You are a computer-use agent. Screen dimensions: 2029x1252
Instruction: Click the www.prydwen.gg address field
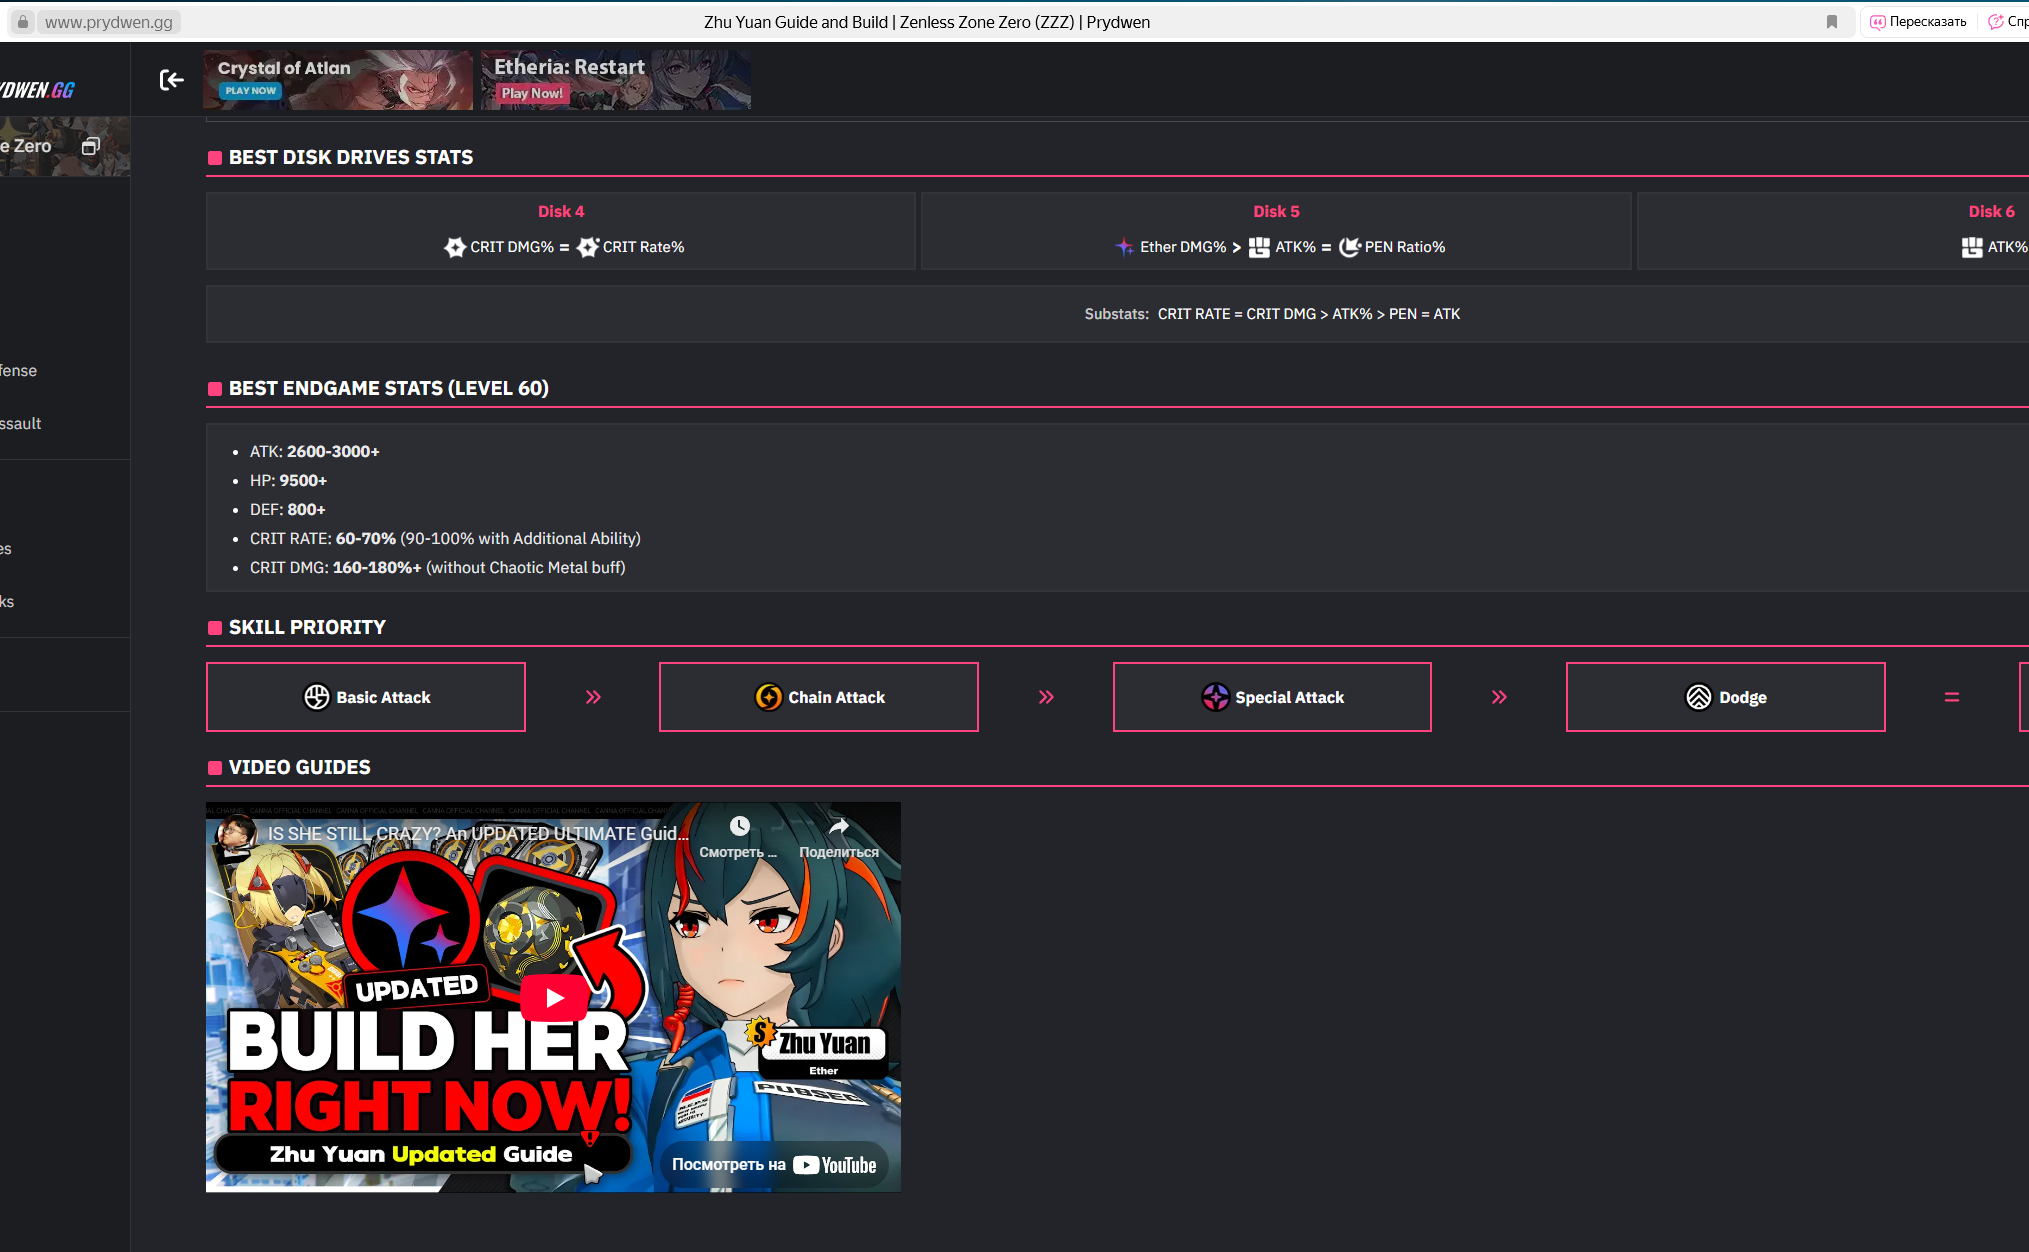pos(108,22)
